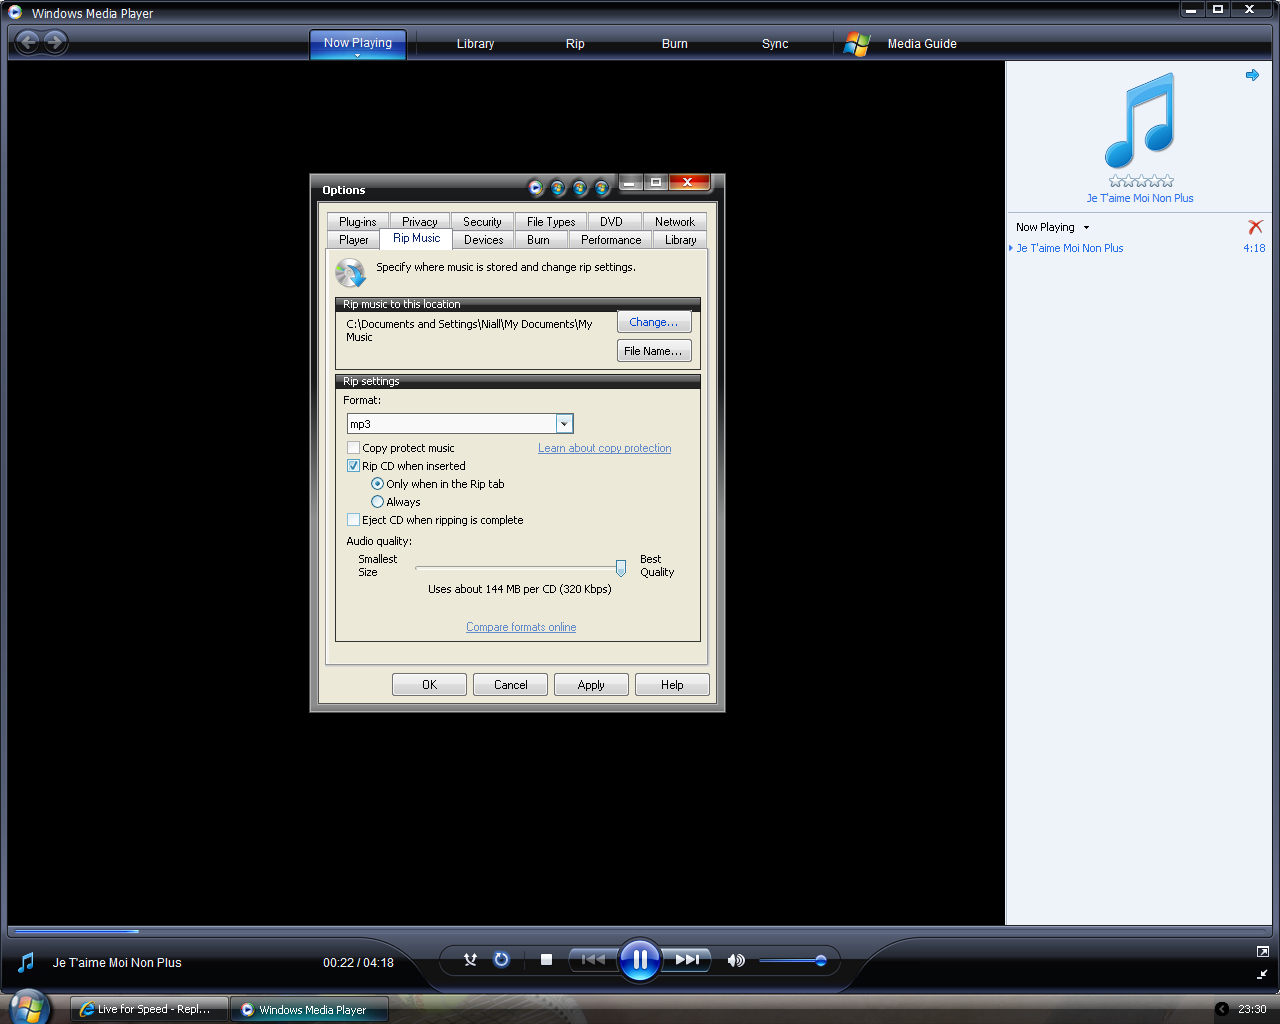Mute the sound using the speaker icon

736,960
